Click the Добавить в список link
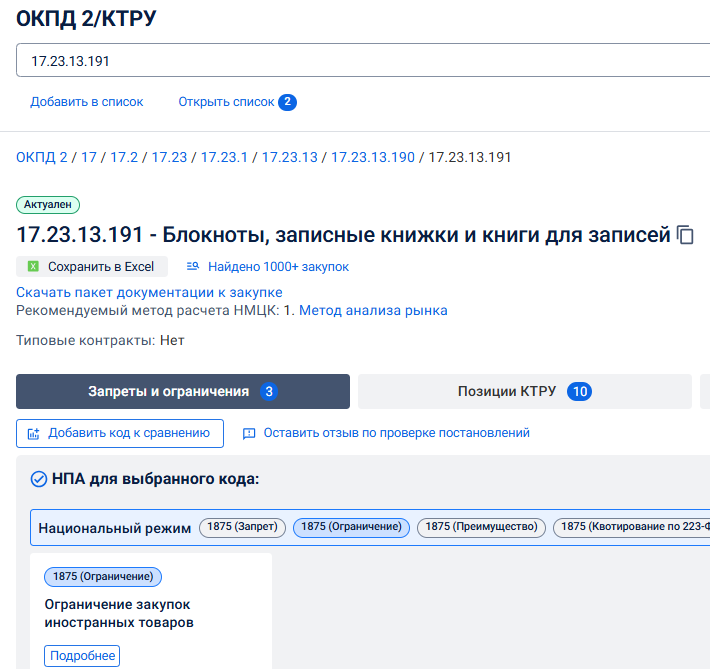710x669 pixels. click(x=87, y=102)
